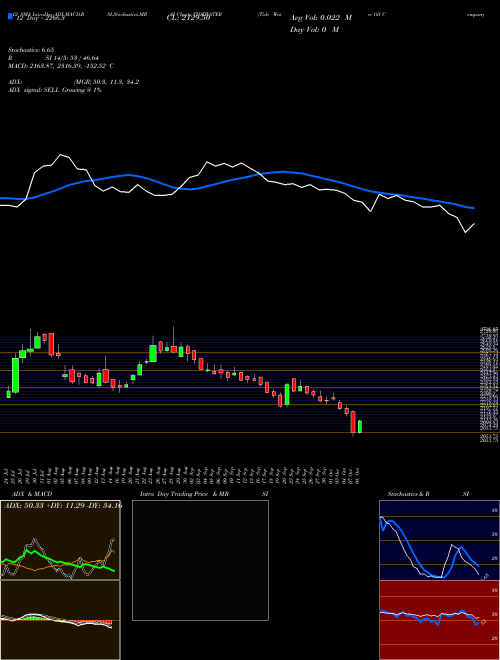Viewport: 500px width, 660px height.
Task: Click the 'SI 14/3: 33 / 46.64' reading
Action: point(72,58)
